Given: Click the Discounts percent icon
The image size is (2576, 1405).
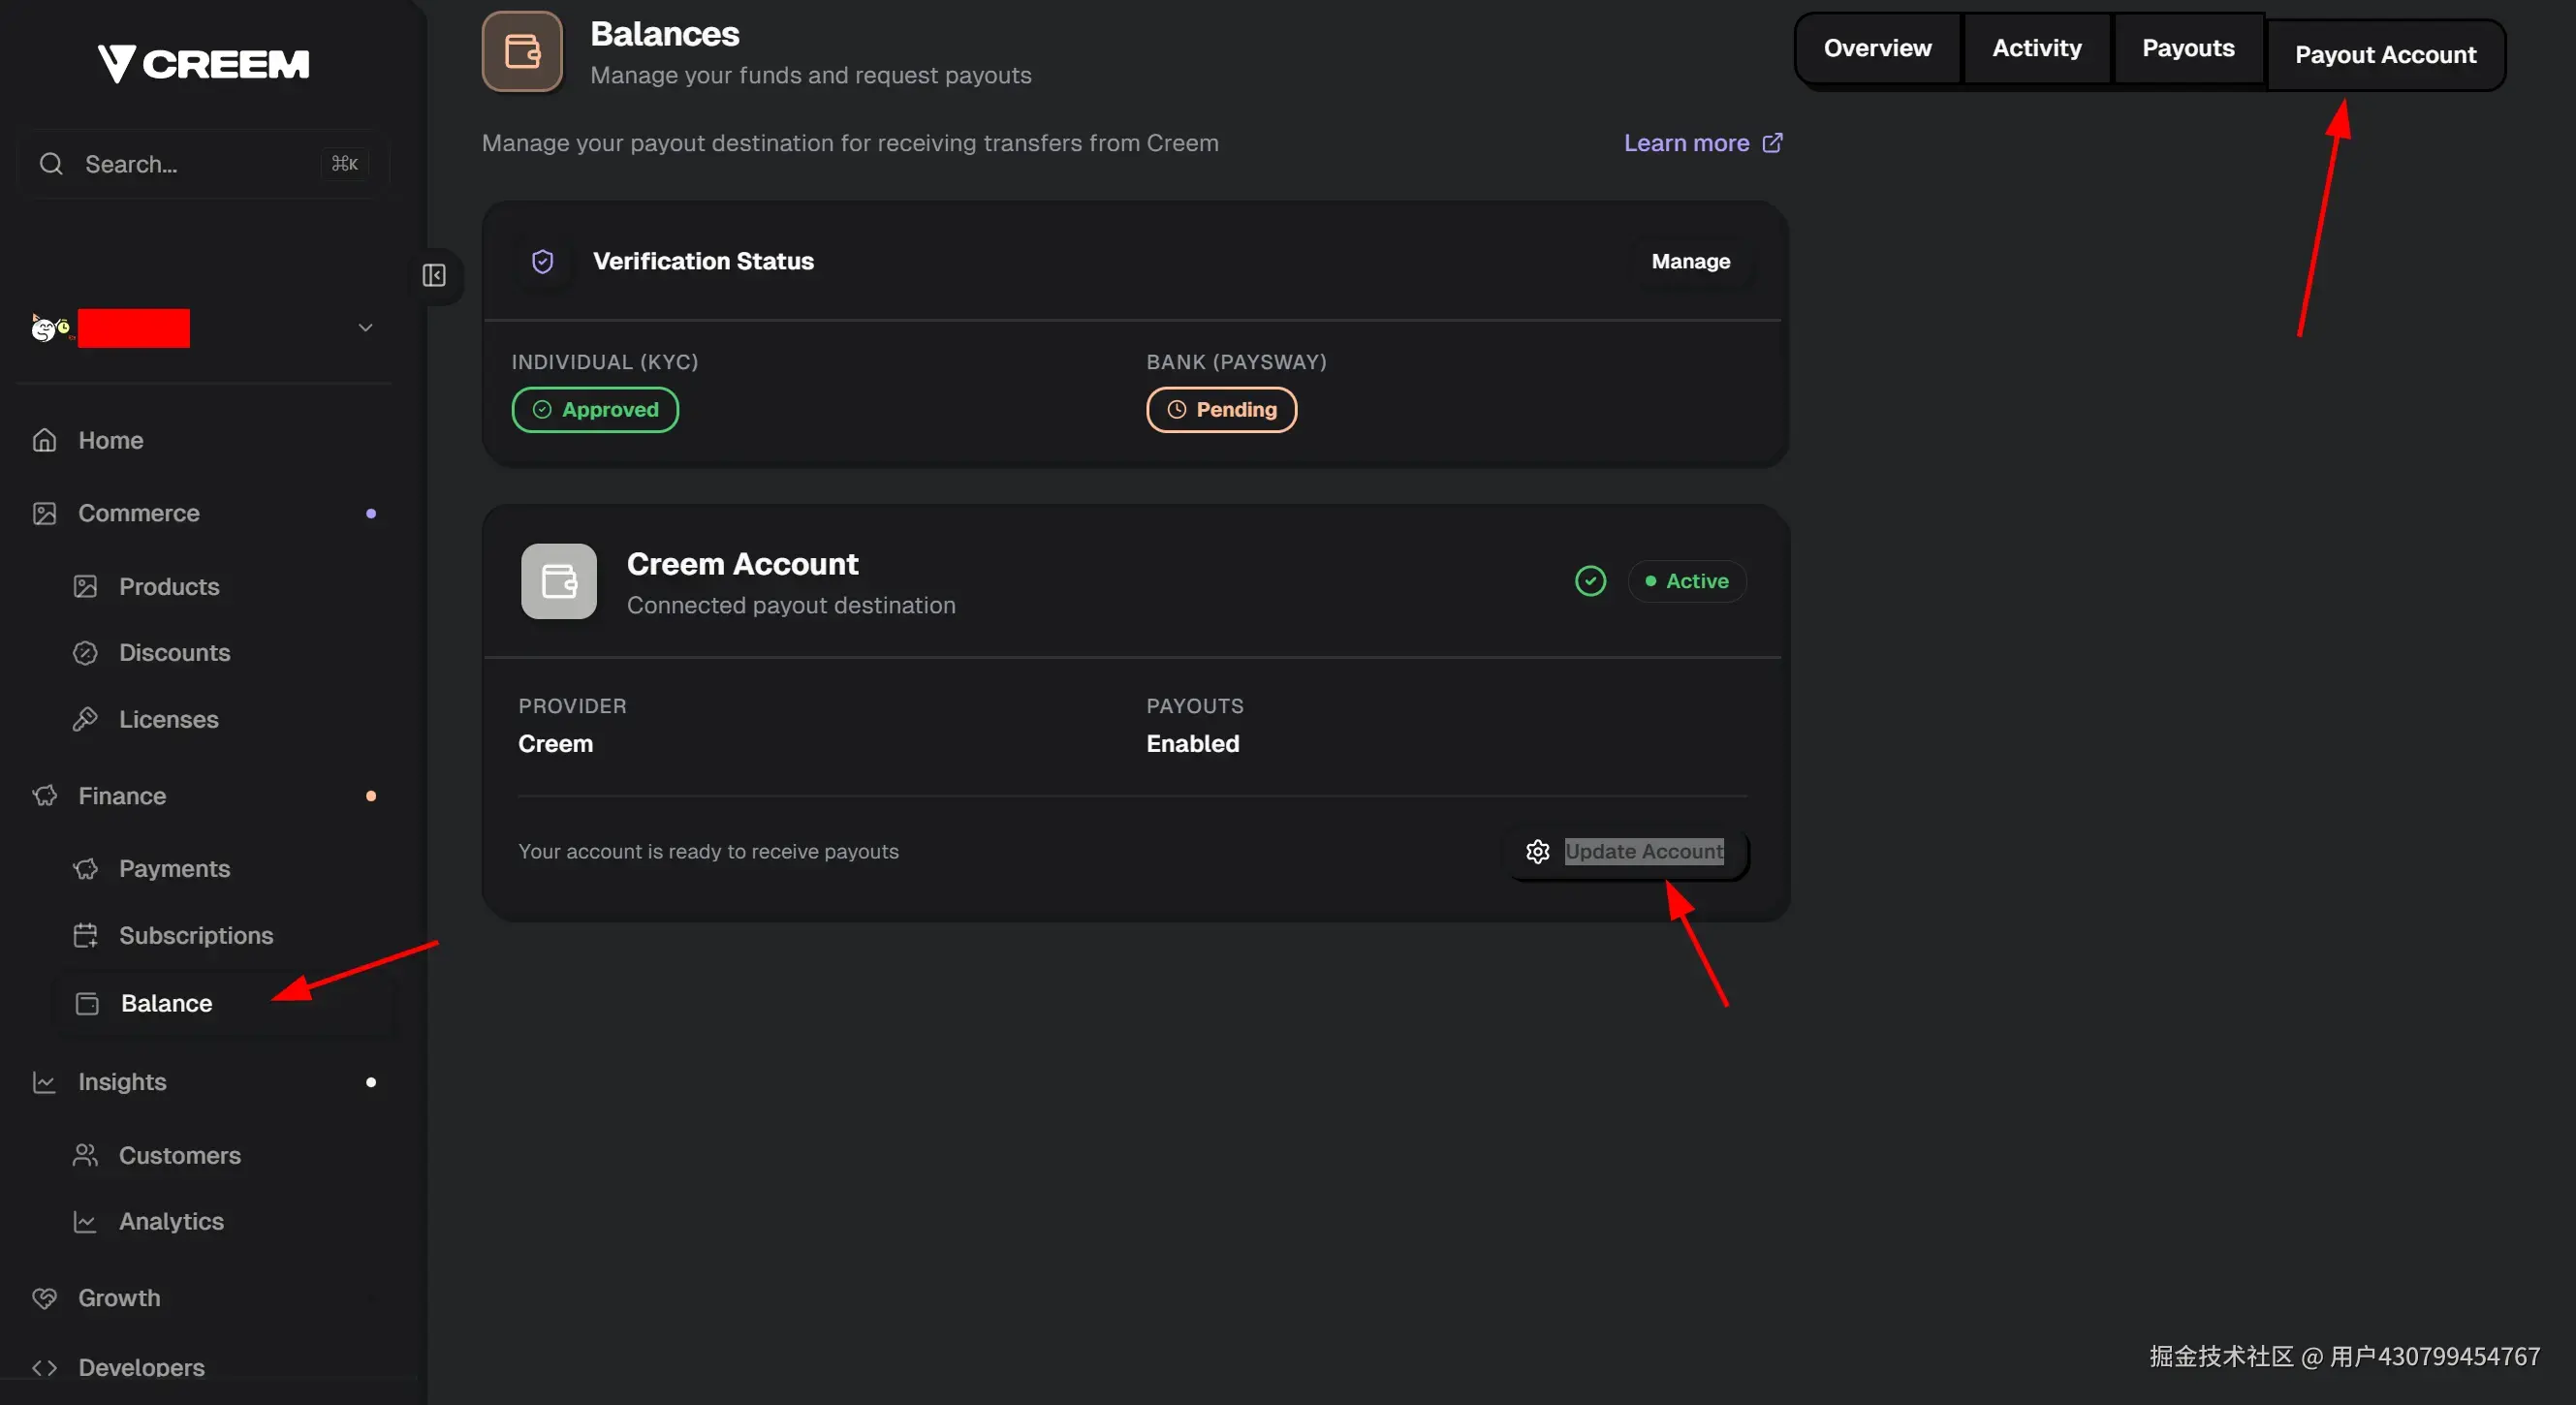Looking at the screenshot, I should point(86,653).
